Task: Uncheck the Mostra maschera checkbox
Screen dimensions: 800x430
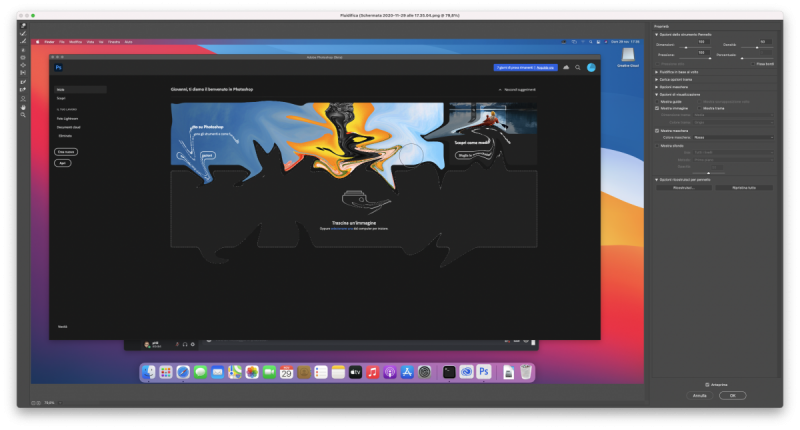Action: 657,131
